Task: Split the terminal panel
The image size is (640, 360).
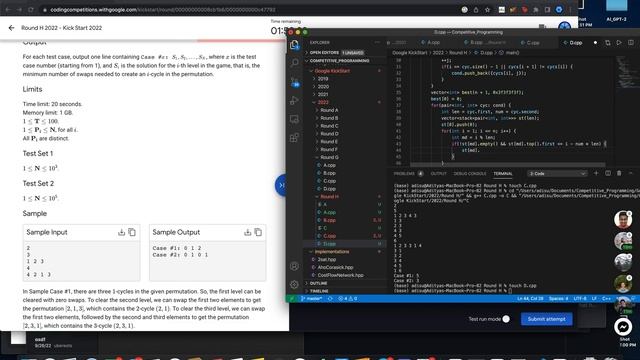Action: click(608, 173)
